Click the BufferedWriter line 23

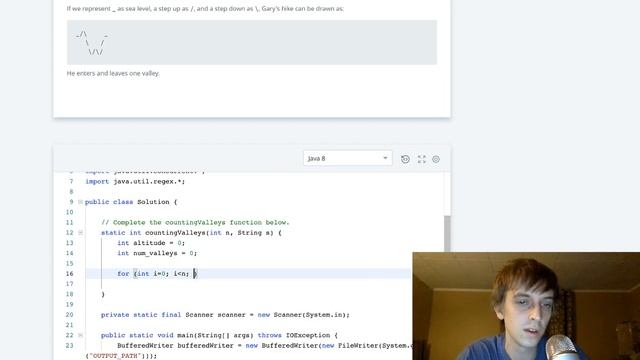(x=264, y=346)
